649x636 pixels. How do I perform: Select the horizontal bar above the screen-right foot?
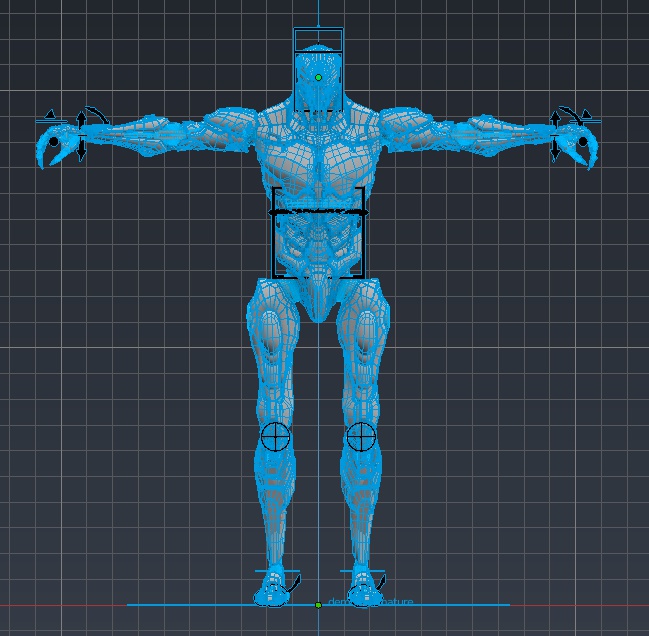click(x=362, y=571)
